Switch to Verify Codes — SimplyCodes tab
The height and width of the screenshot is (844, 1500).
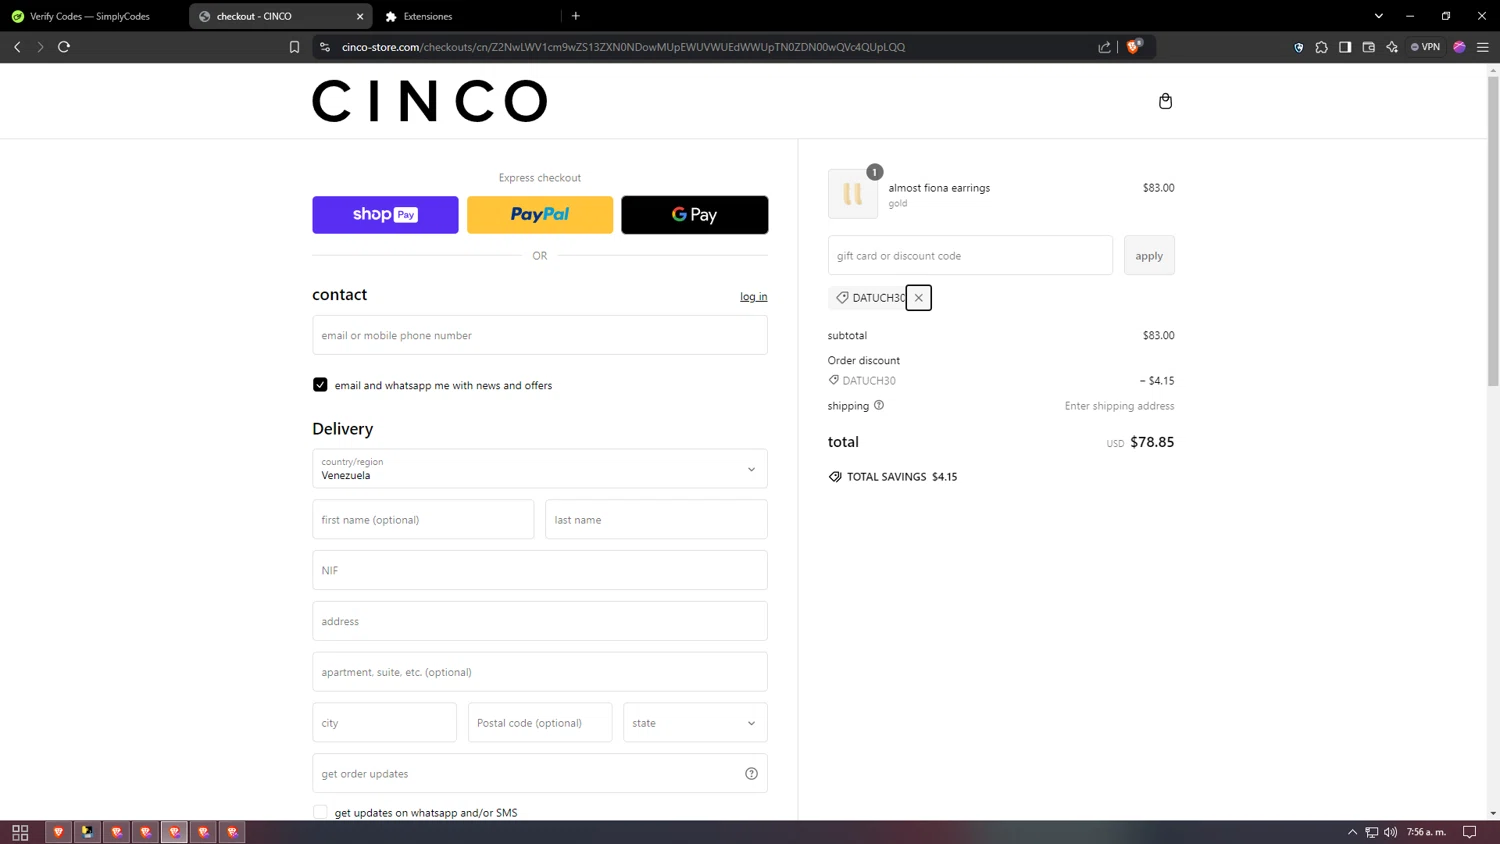91,16
